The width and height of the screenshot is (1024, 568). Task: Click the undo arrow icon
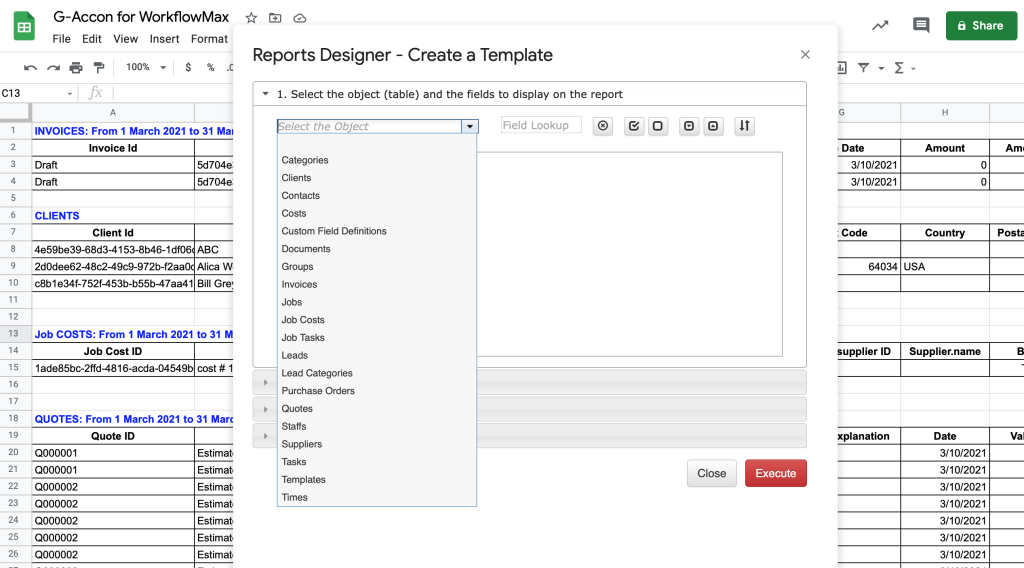coord(30,67)
